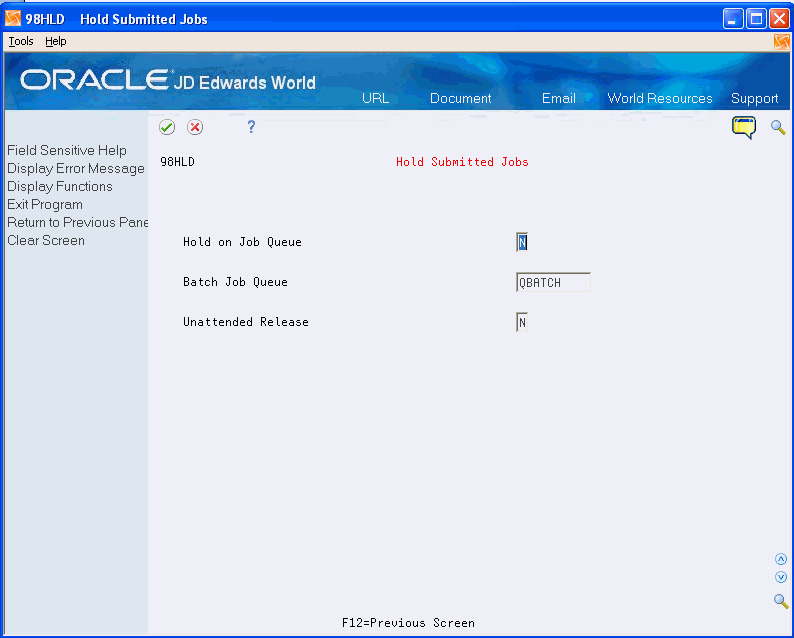Open the yellow speech bubble message icon
The width and height of the screenshot is (794, 638).
(743, 127)
